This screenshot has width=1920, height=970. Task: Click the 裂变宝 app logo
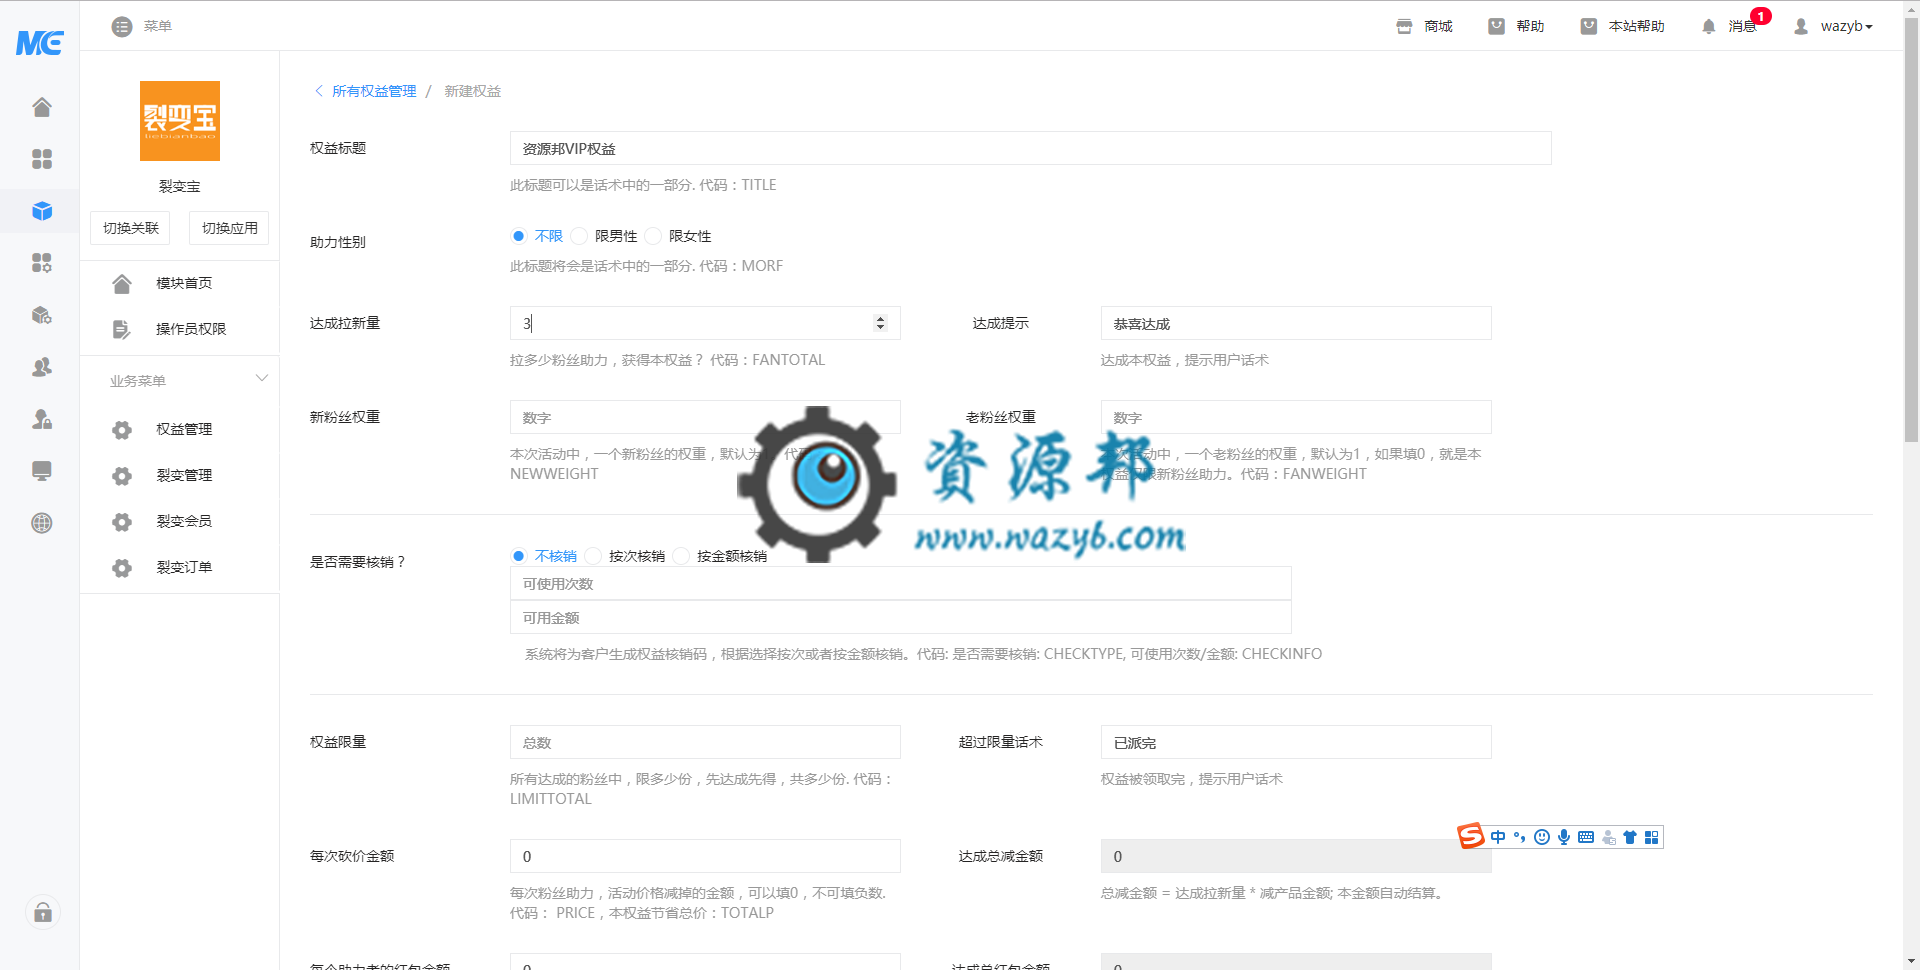[179, 121]
